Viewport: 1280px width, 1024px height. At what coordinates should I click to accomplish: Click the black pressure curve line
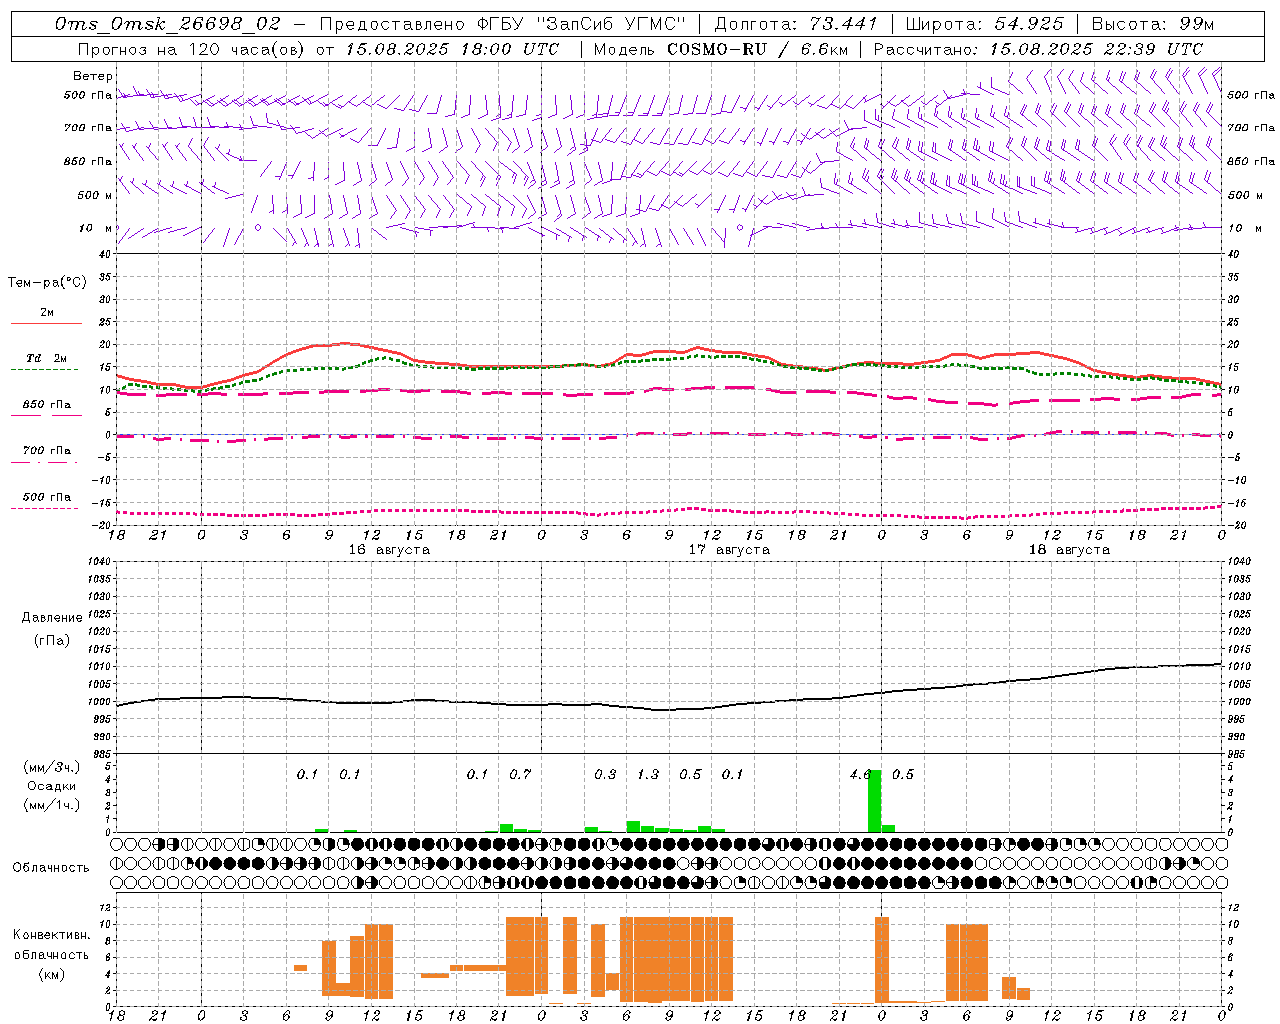click(669, 709)
